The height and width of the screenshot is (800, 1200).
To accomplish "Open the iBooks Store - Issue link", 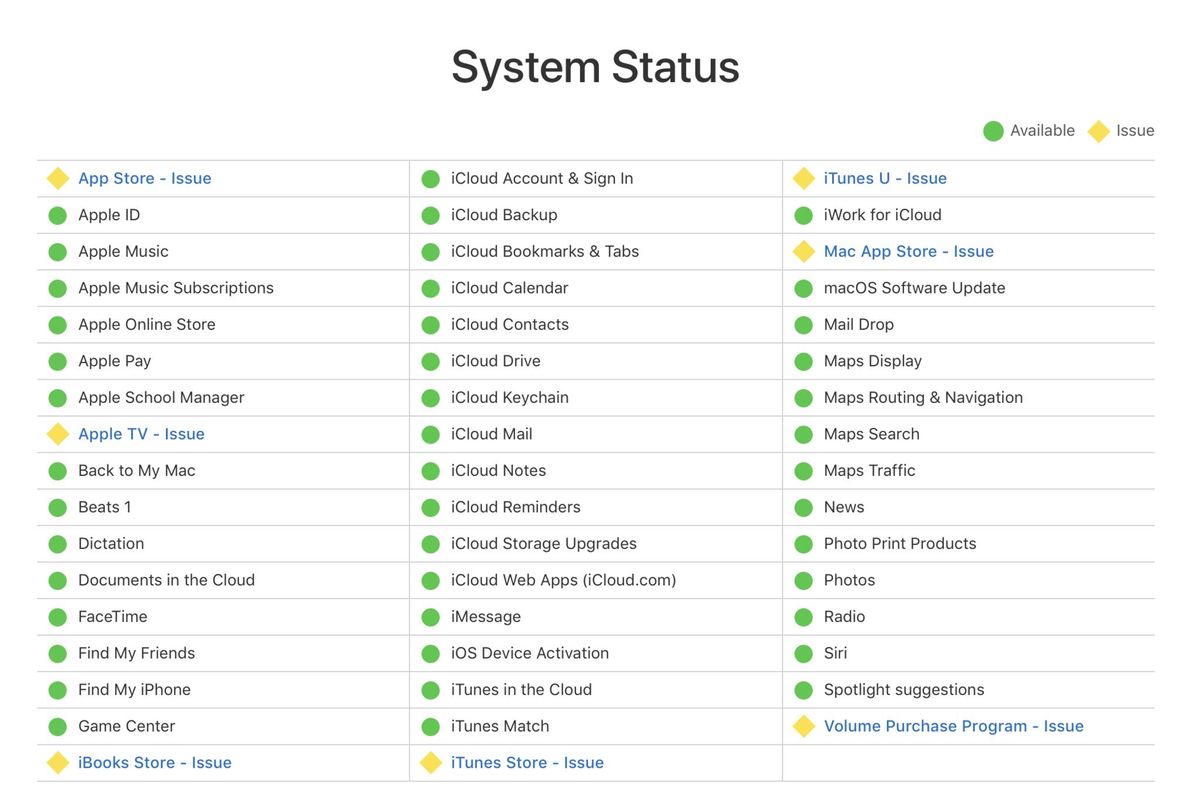I will coord(155,762).
